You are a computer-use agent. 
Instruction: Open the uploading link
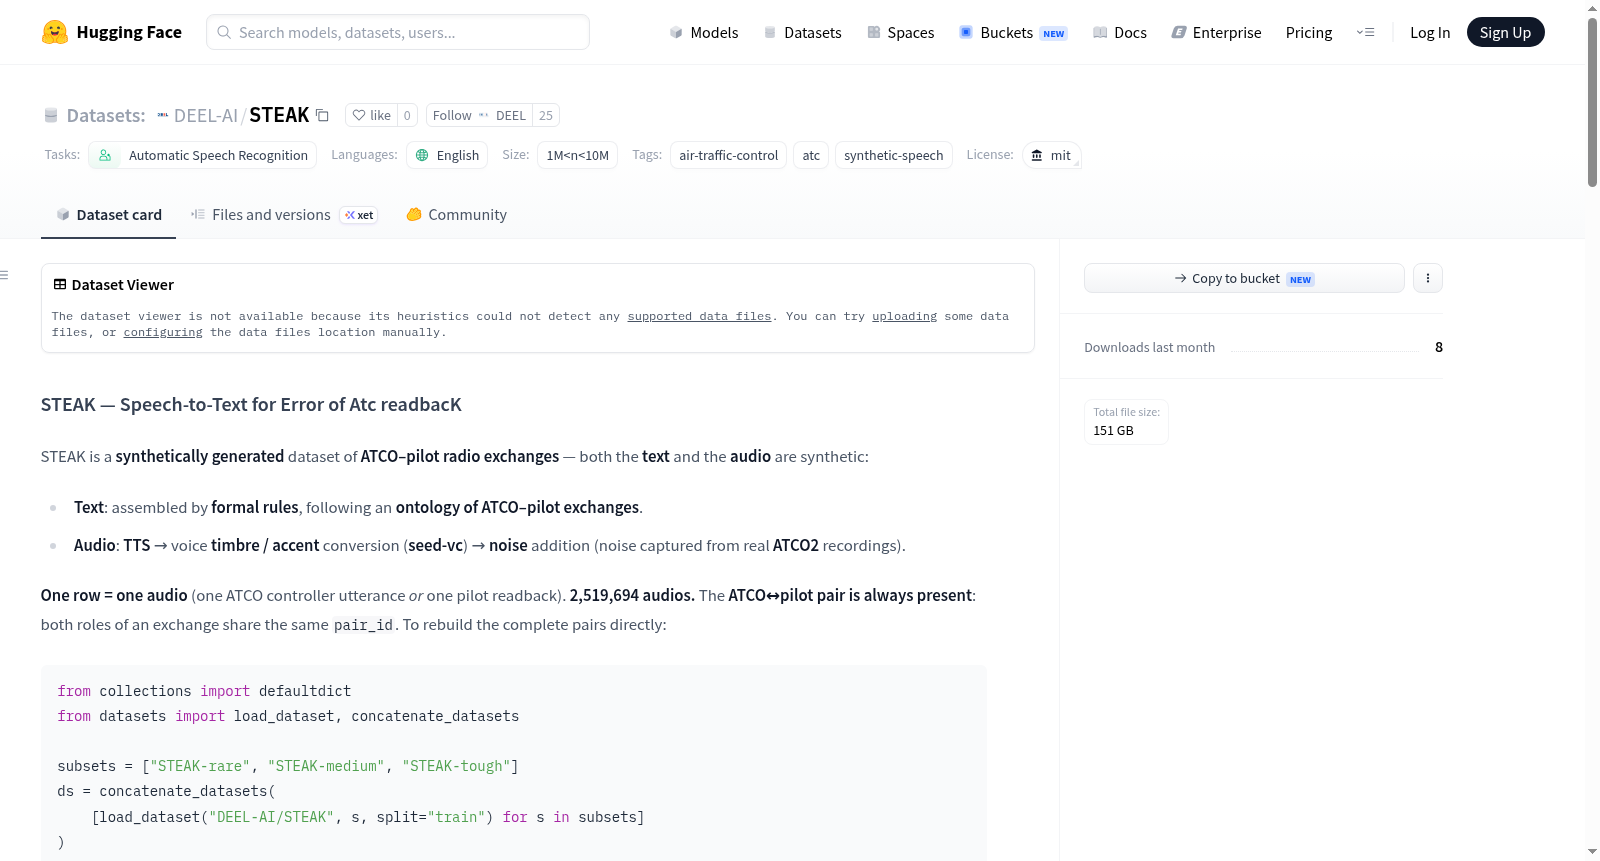(904, 316)
